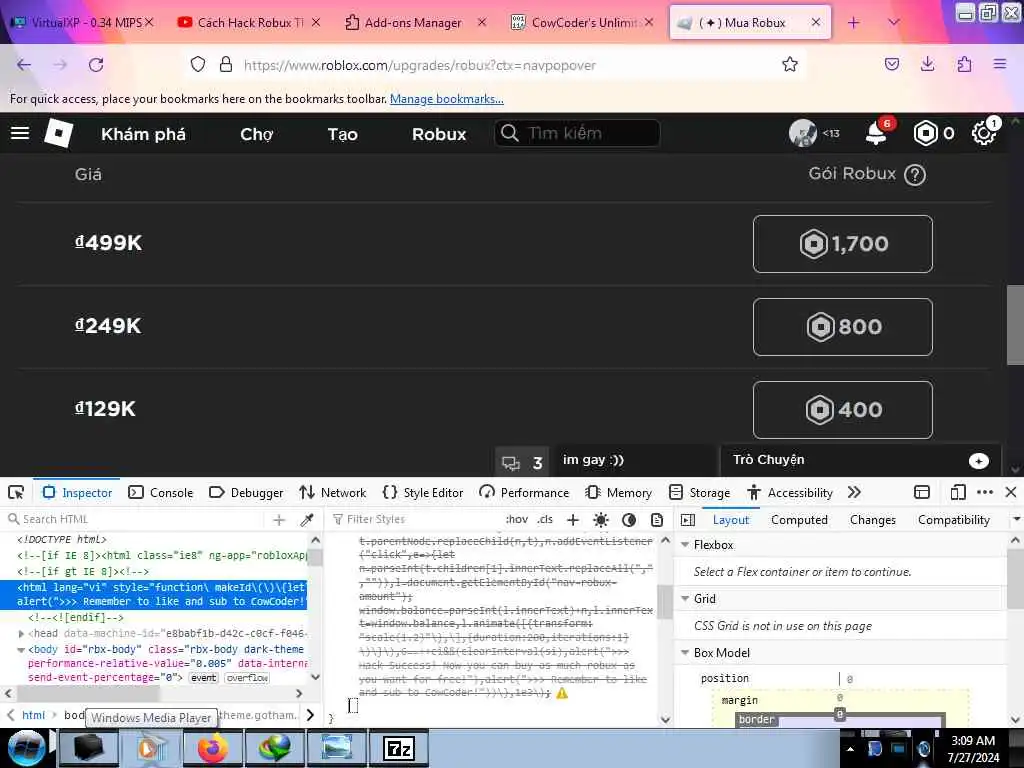Bookmark this page with the star icon
1024x768 pixels.
(x=790, y=64)
